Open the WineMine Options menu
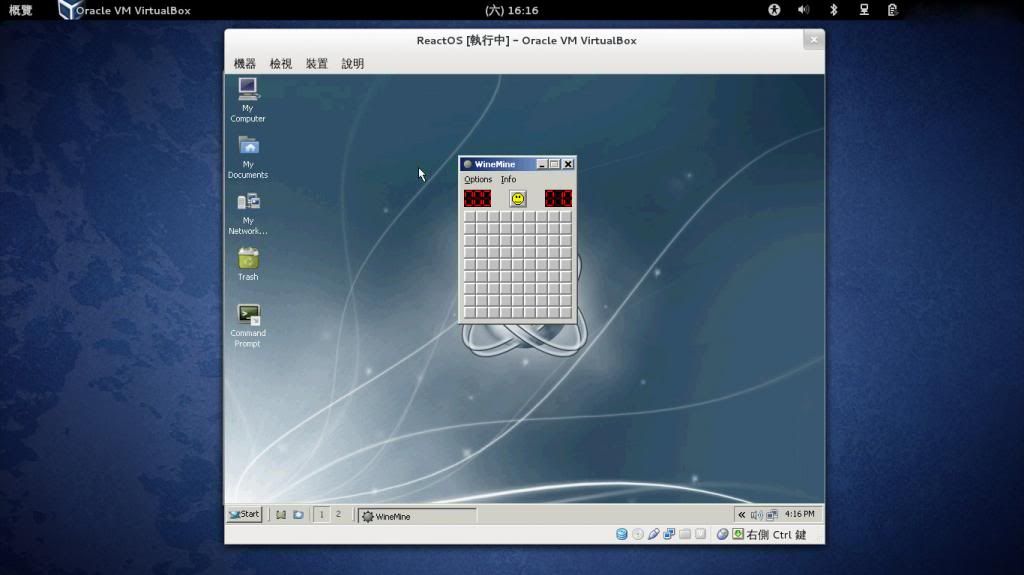The width and height of the screenshot is (1024, 575). tap(478, 179)
